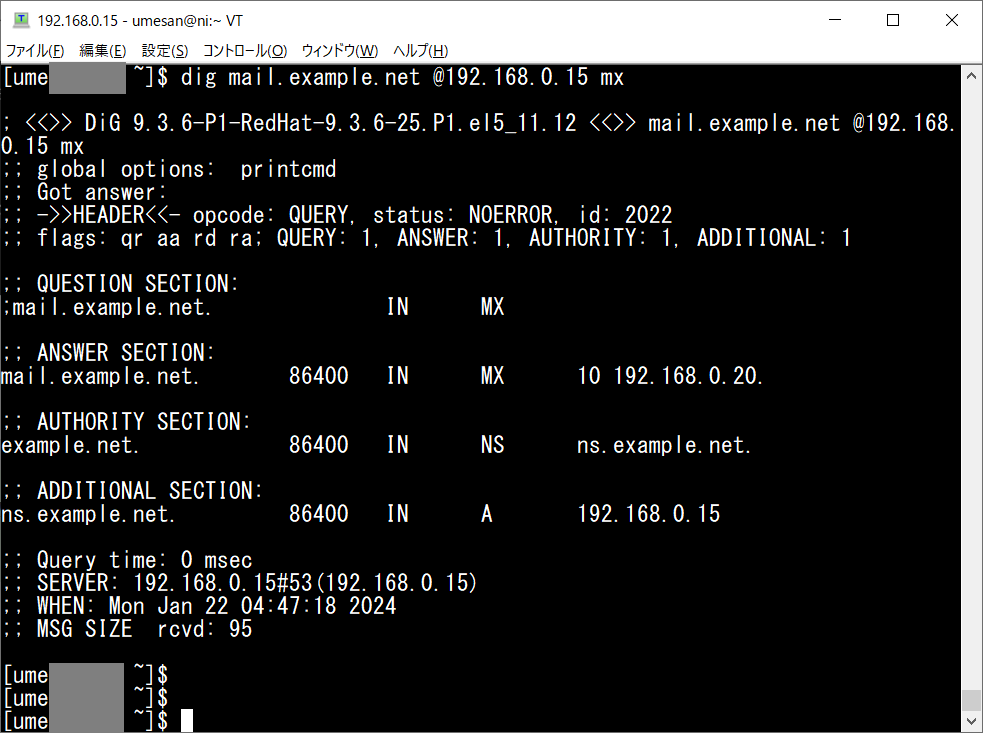Screen dimensions: 983x733
Task: Click NS record type in the authority section
Action: [x=492, y=445]
